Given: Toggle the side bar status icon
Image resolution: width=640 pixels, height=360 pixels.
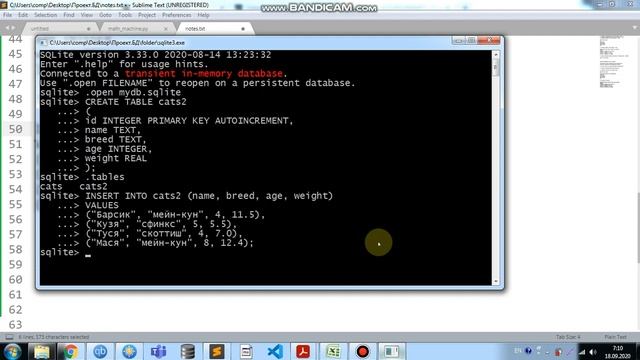Looking at the screenshot, I should tap(9, 337).
